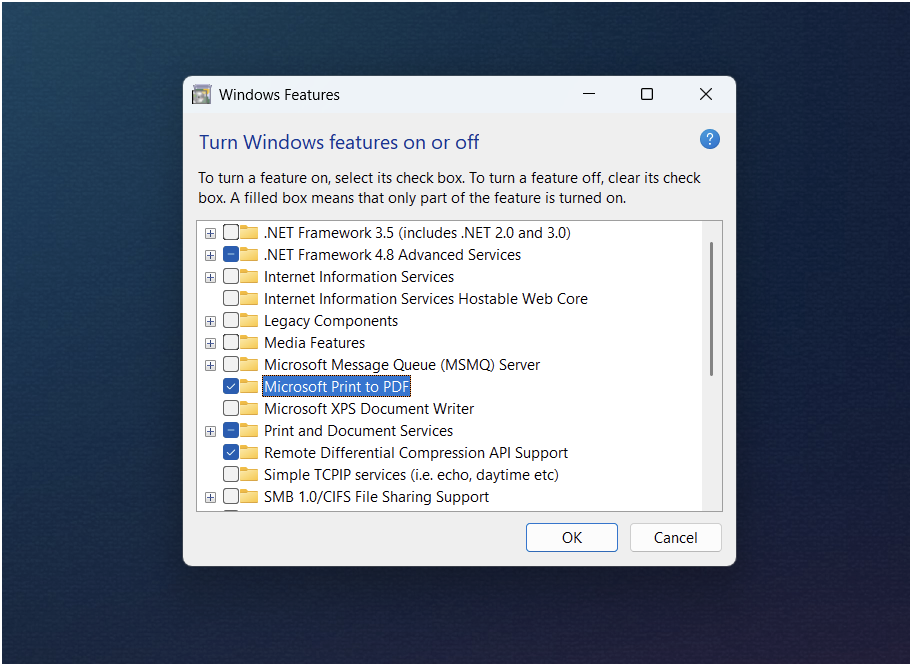Select Microsoft Message Queue (MSMQ) Server label
912x666 pixels.
pyautogui.click(x=402, y=365)
